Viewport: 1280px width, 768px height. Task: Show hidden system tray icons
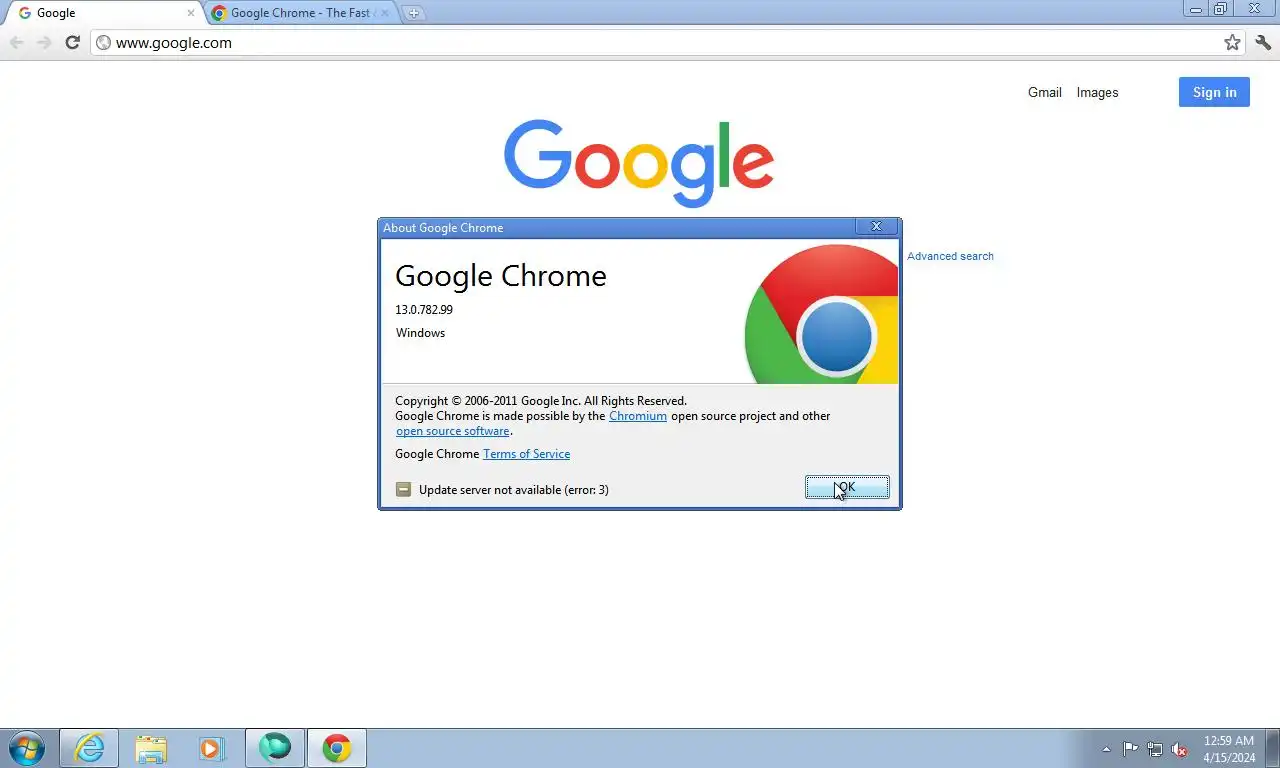1106,749
